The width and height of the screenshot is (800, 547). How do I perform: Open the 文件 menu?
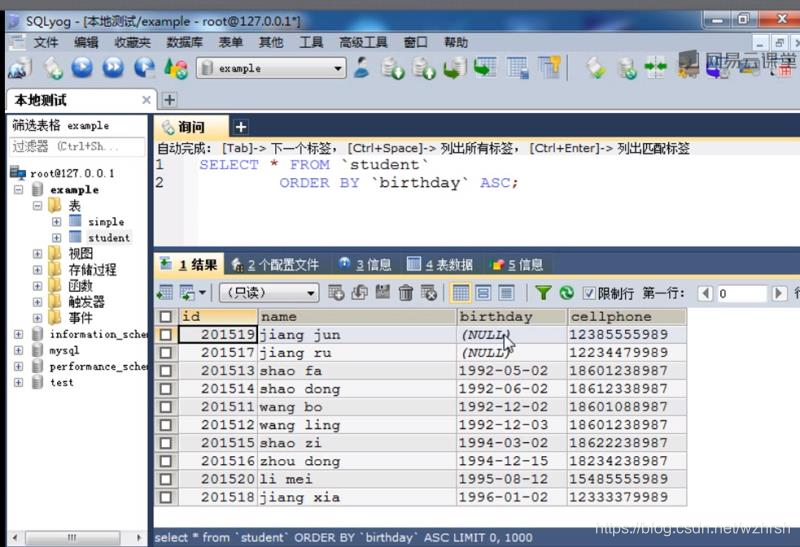click(x=46, y=42)
